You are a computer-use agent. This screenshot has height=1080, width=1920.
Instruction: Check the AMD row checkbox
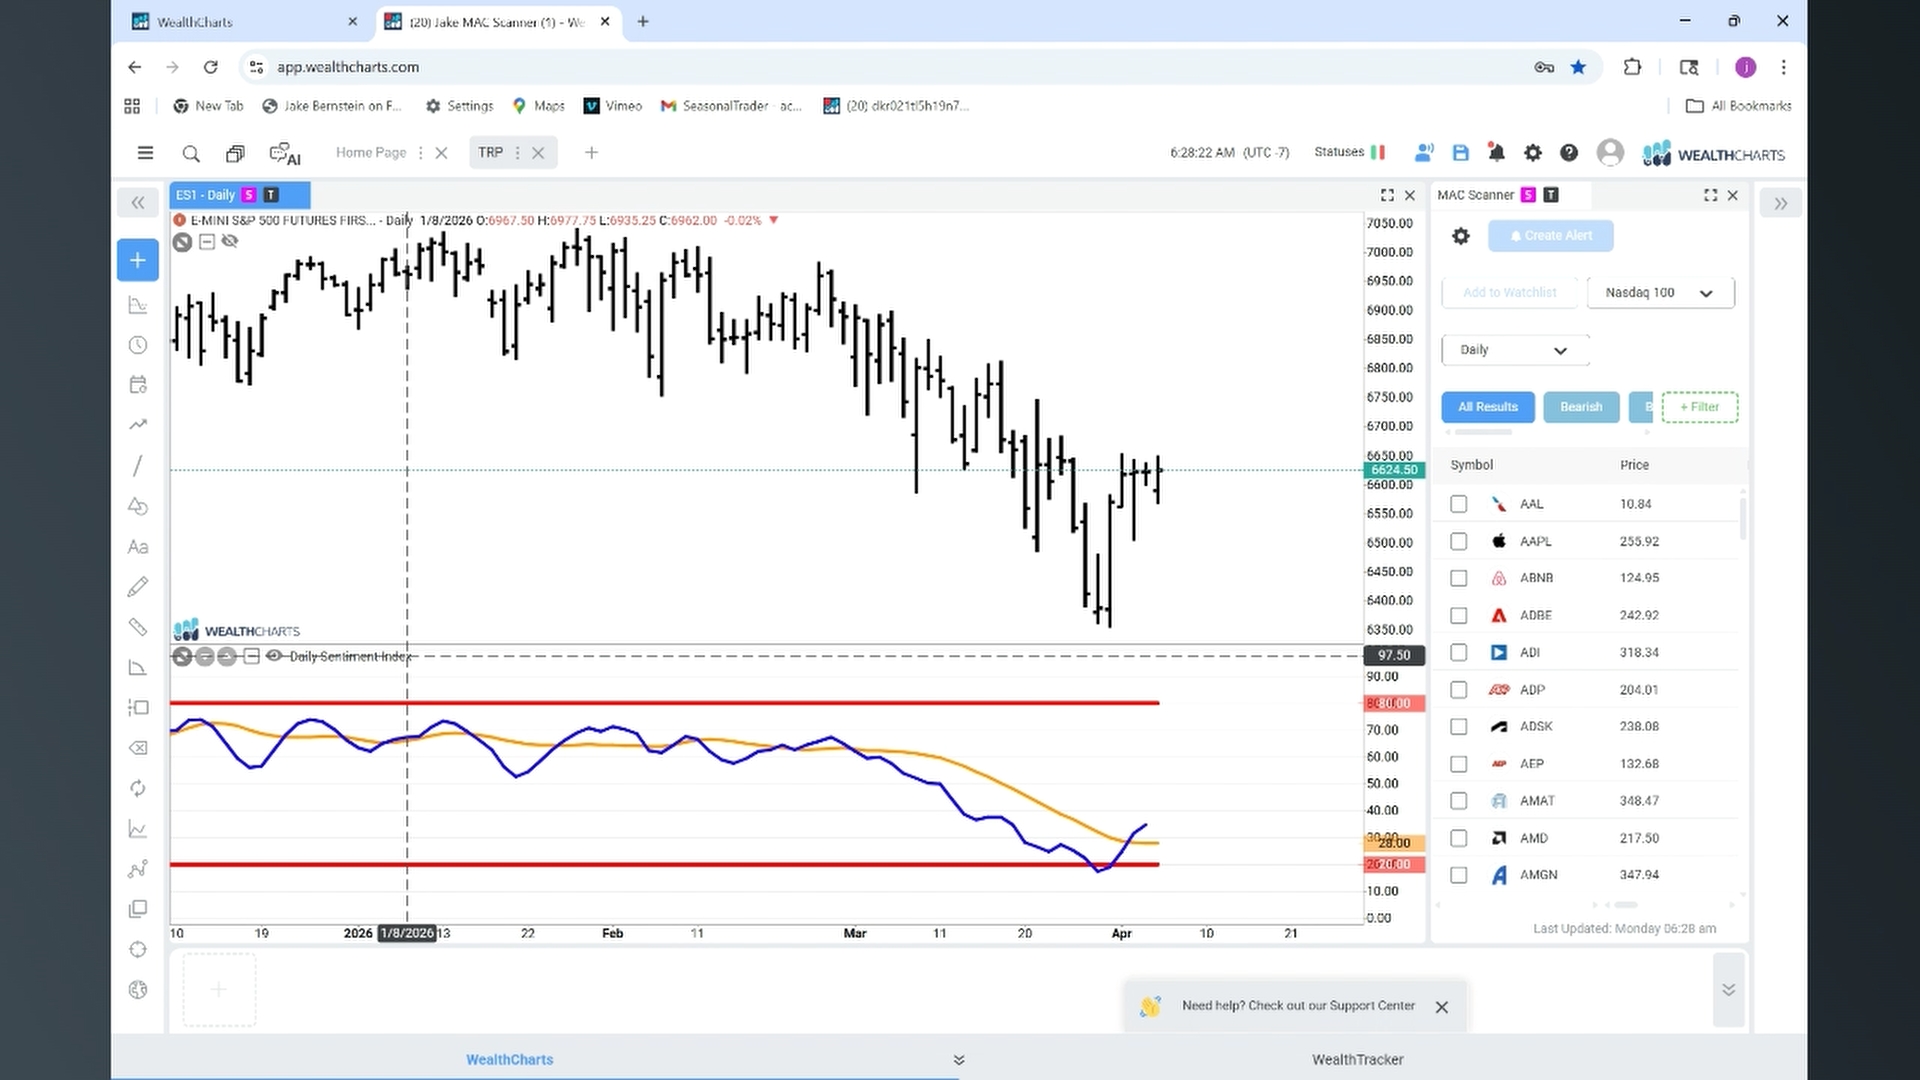click(x=1459, y=838)
